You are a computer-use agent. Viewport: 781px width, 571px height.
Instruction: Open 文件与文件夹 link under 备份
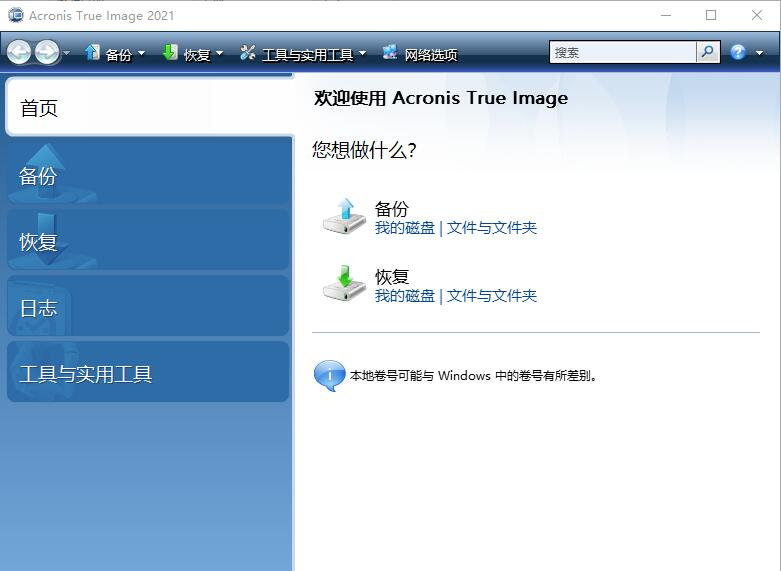[492, 228]
